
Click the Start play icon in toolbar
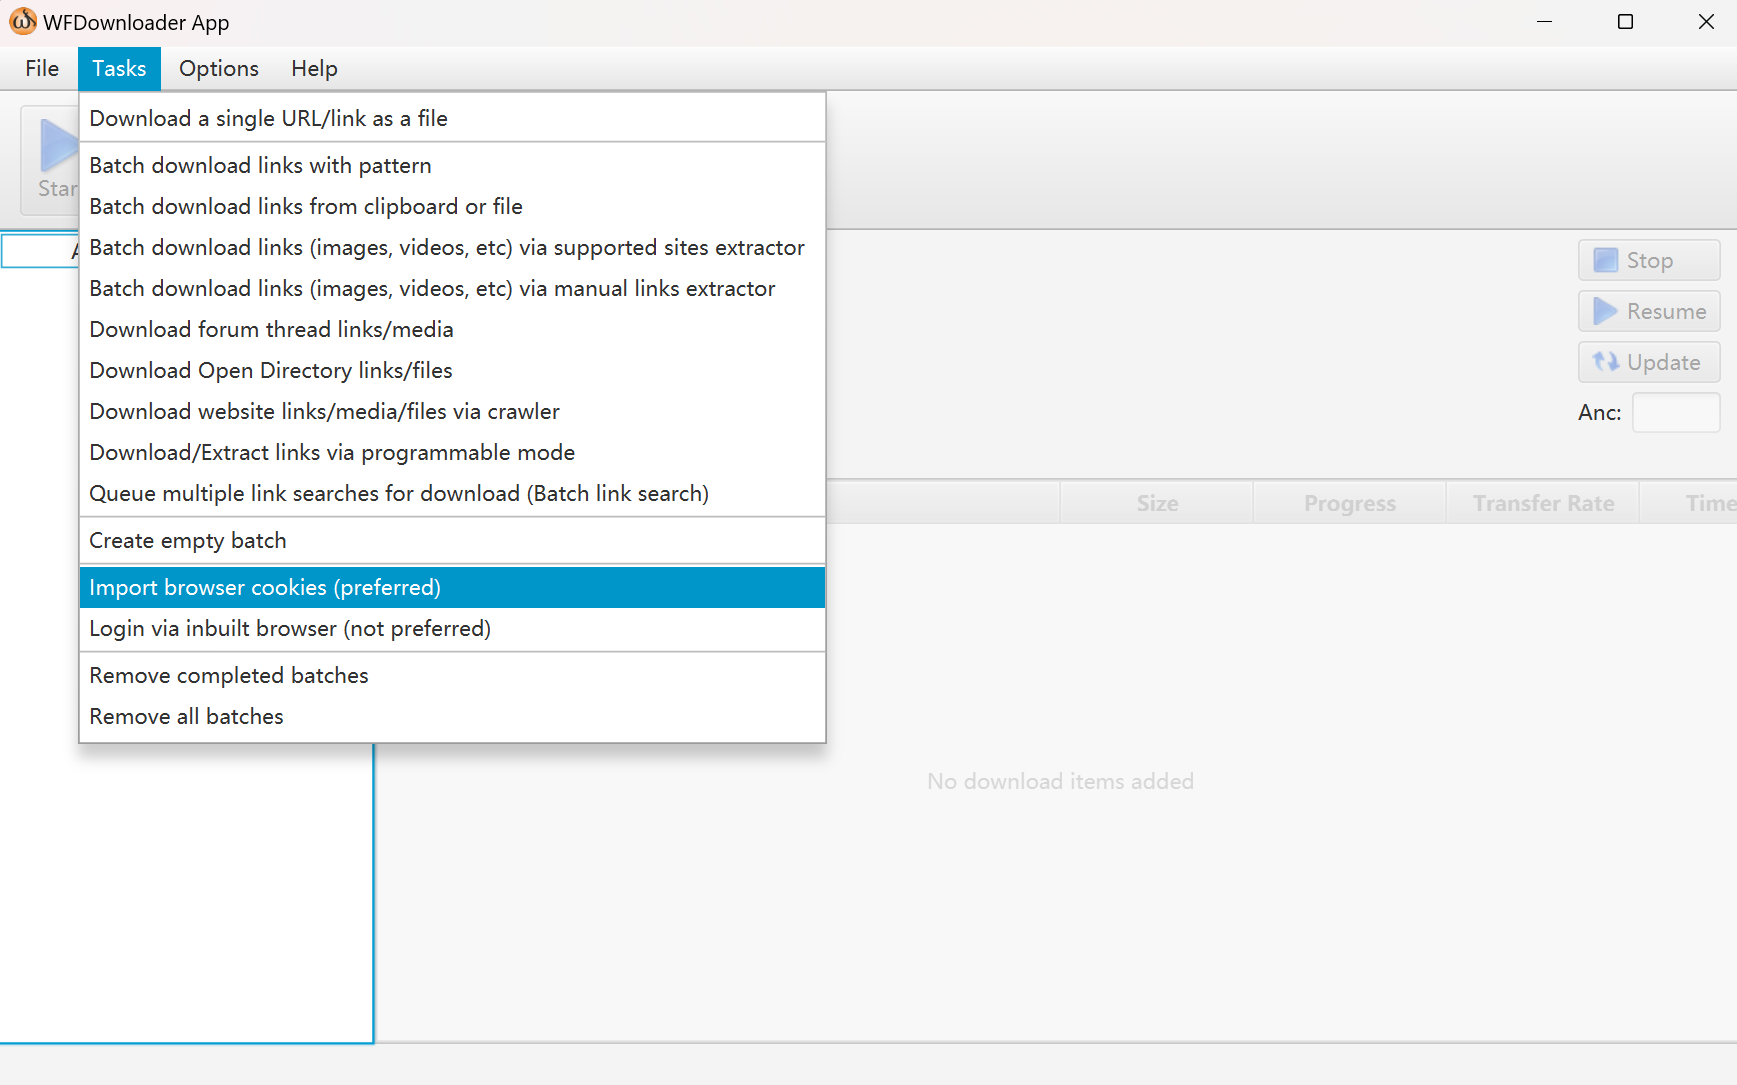tap(56, 146)
